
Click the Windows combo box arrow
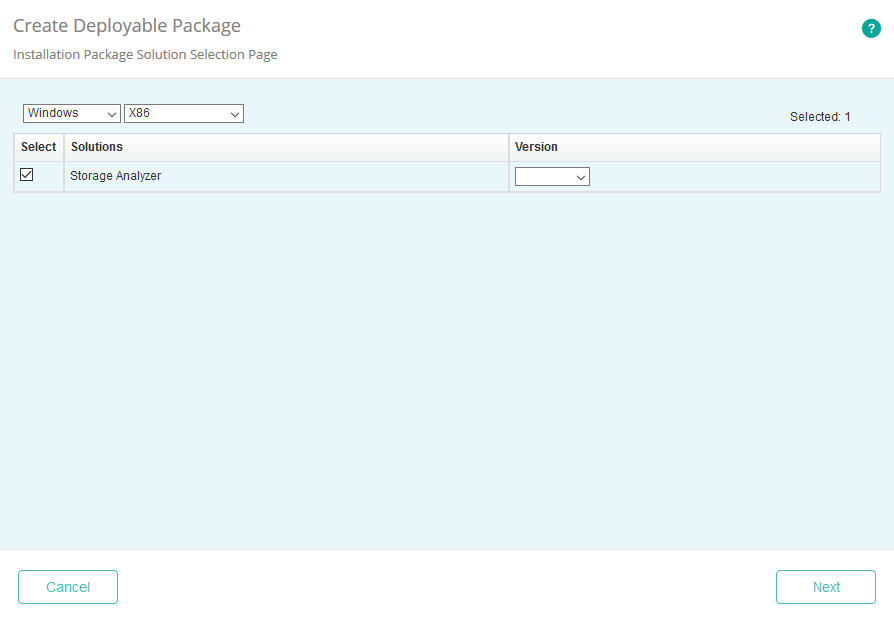110,113
